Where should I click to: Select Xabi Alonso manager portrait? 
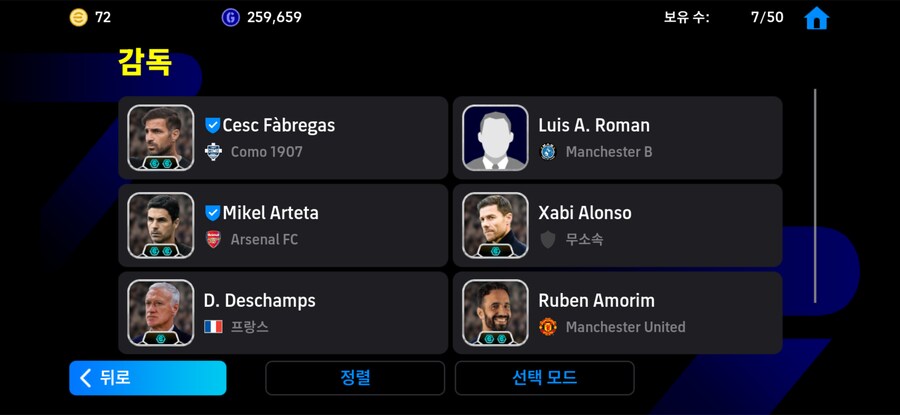(x=495, y=225)
